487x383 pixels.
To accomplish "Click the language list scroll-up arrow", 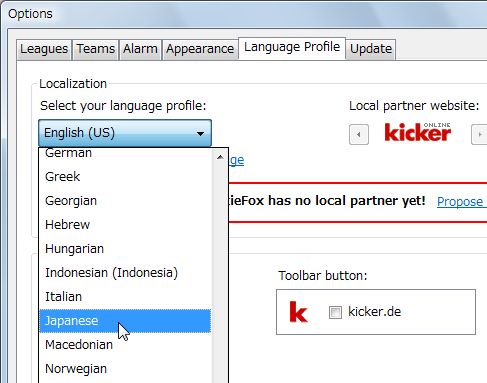I will click(x=220, y=157).
